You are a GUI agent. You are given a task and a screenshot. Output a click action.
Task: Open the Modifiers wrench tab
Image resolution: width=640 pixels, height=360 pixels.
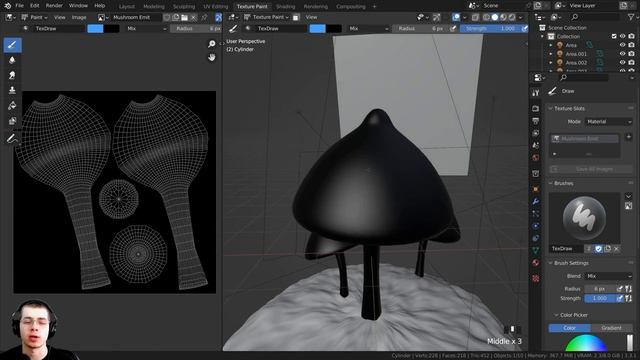tap(536, 201)
